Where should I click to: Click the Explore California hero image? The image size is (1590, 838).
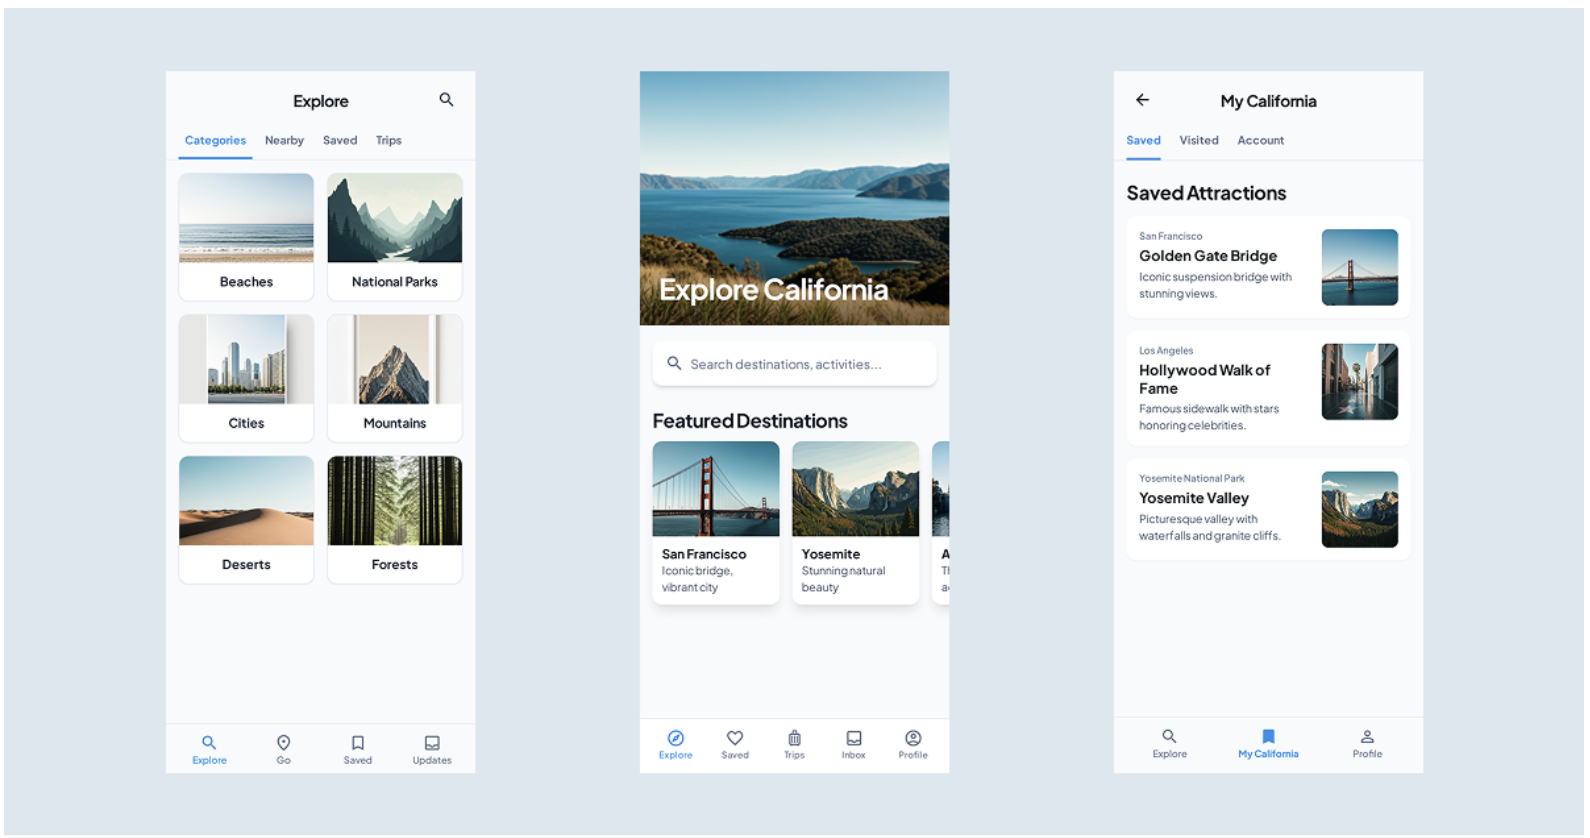point(795,198)
